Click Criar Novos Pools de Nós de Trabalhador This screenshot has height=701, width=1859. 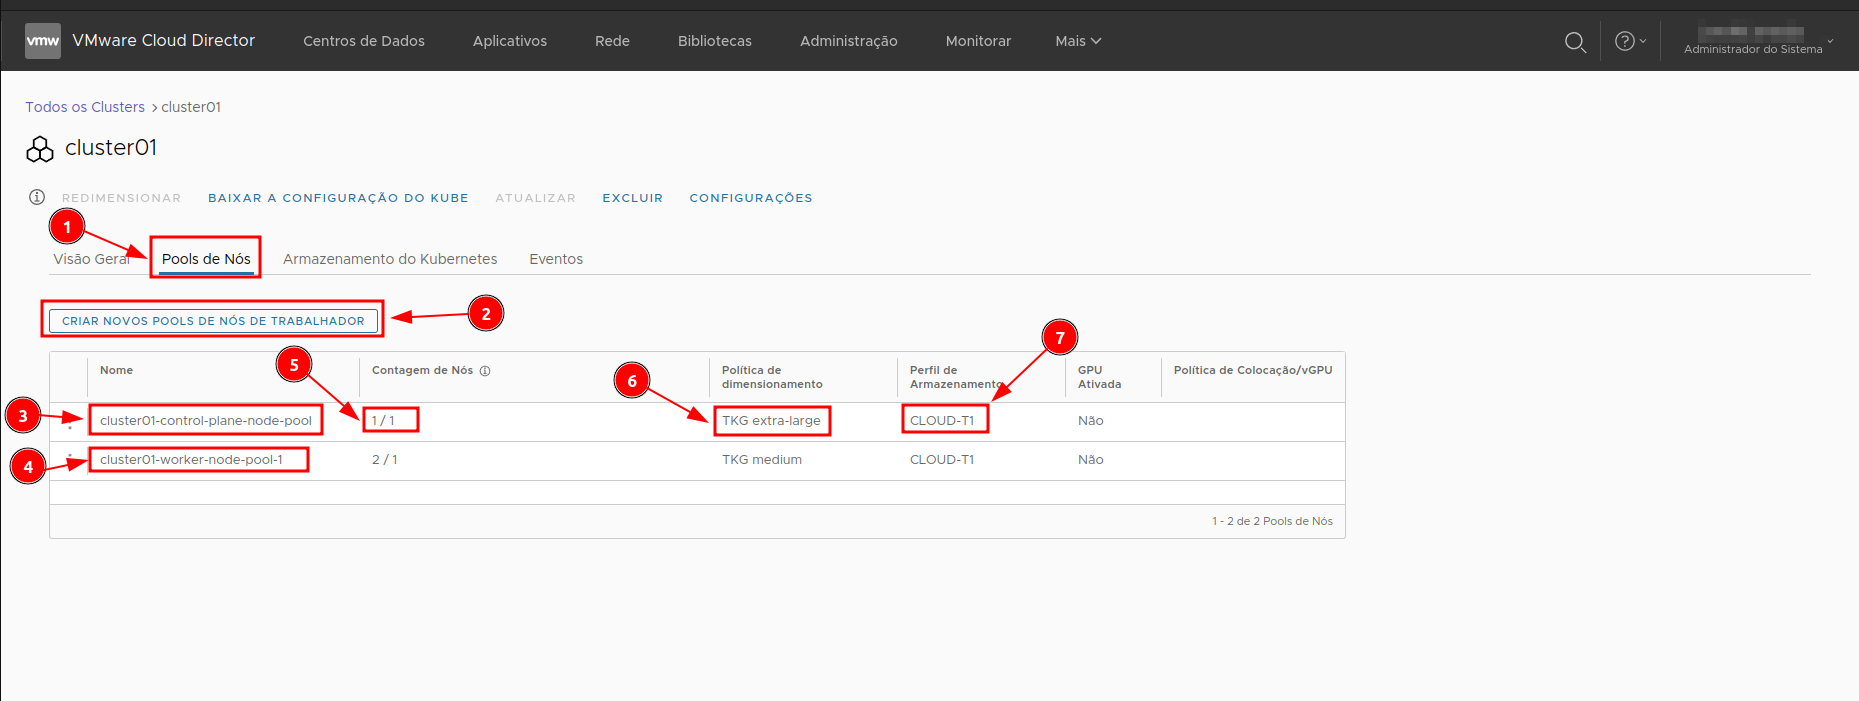213,321
